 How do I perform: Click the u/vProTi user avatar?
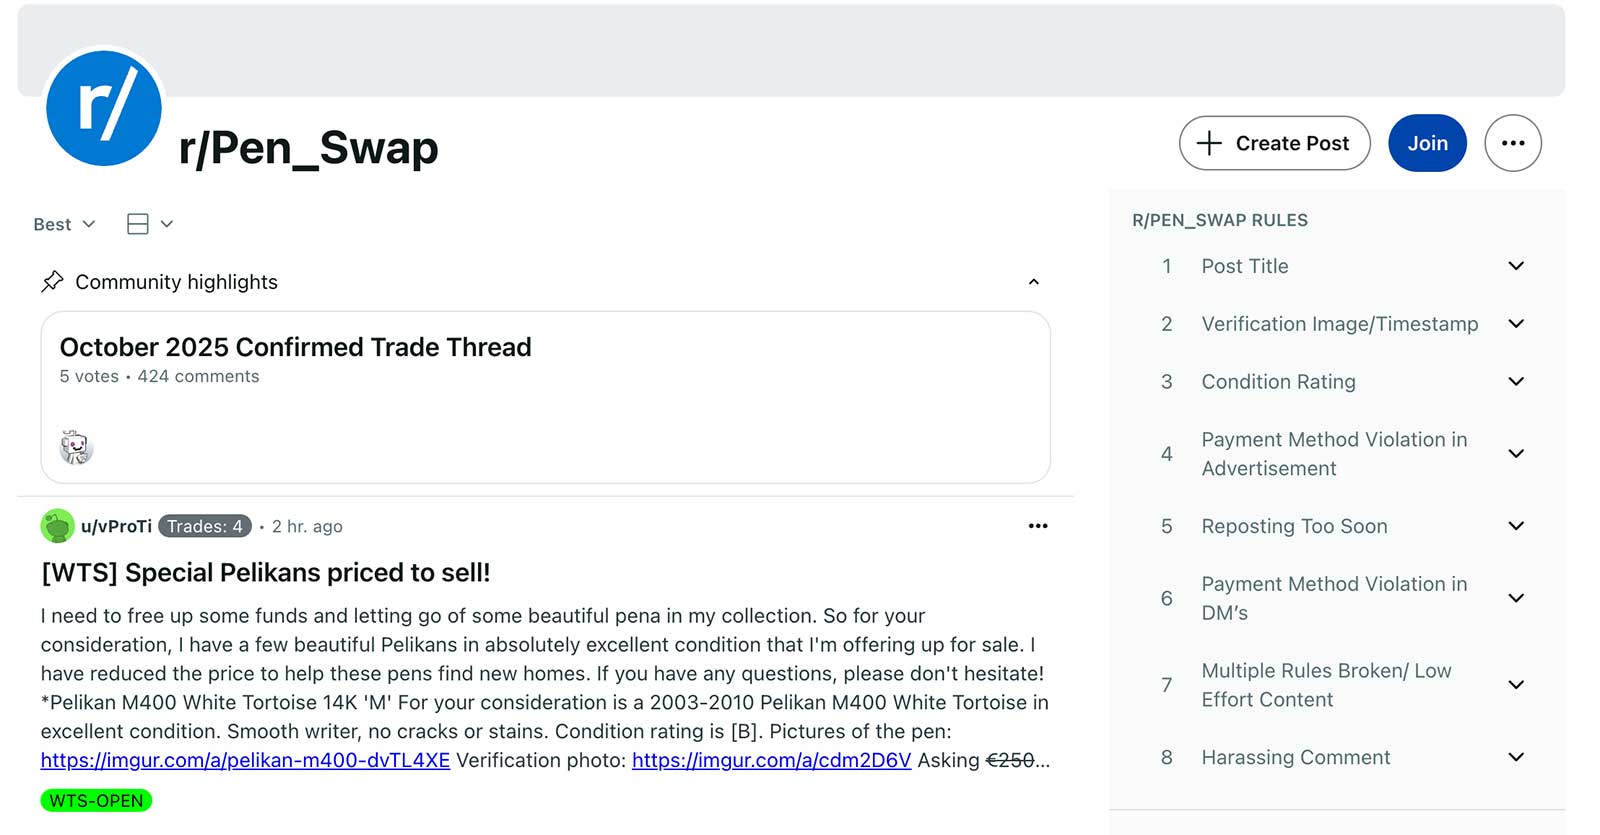click(x=58, y=526)
